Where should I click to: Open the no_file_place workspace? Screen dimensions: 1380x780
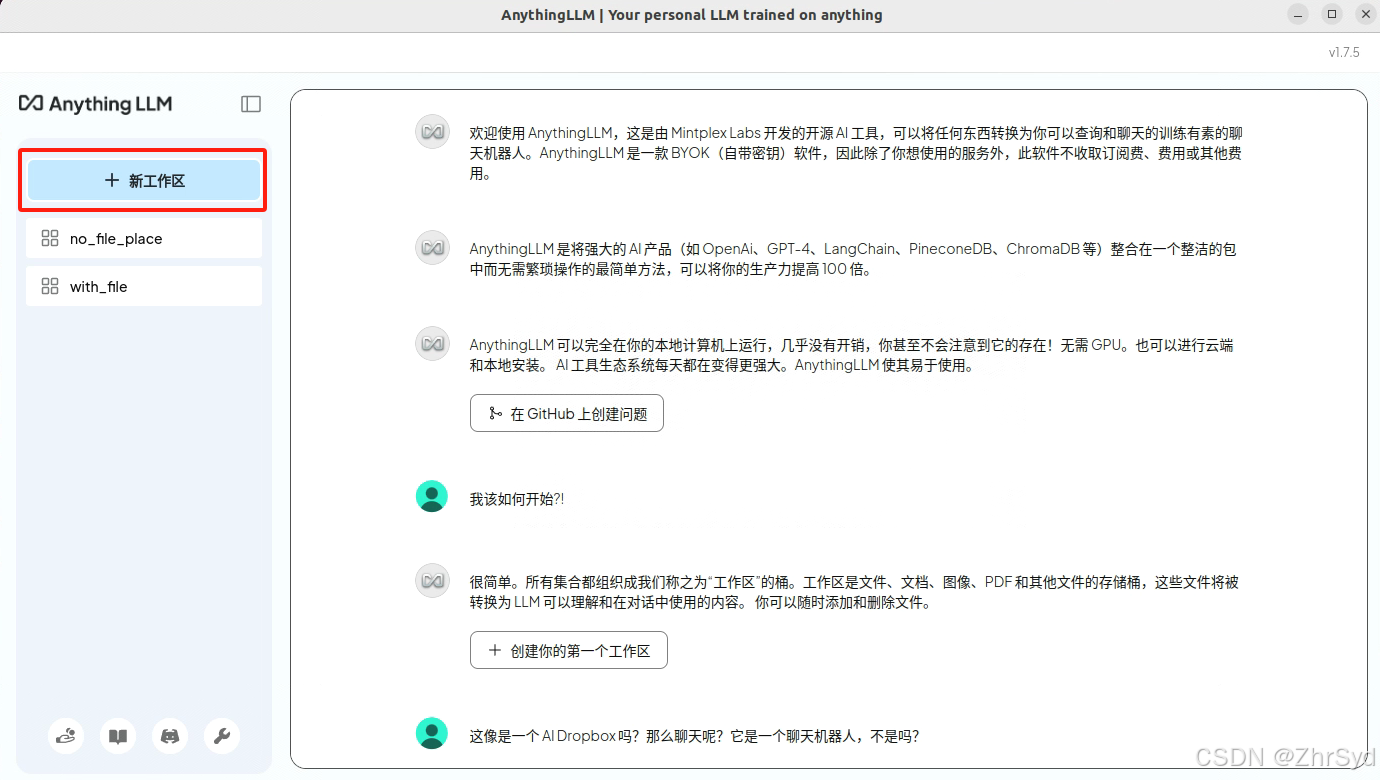[144, 238]
